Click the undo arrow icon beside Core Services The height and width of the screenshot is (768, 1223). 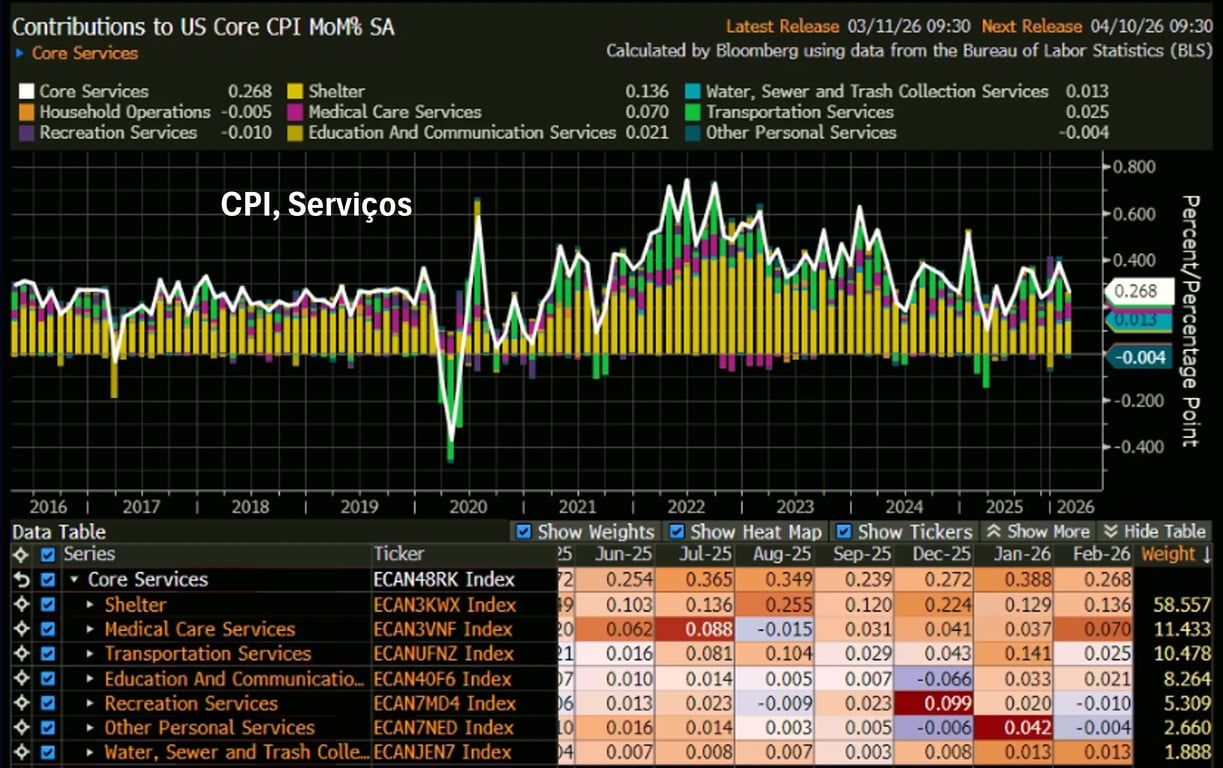tap(20, 580)
